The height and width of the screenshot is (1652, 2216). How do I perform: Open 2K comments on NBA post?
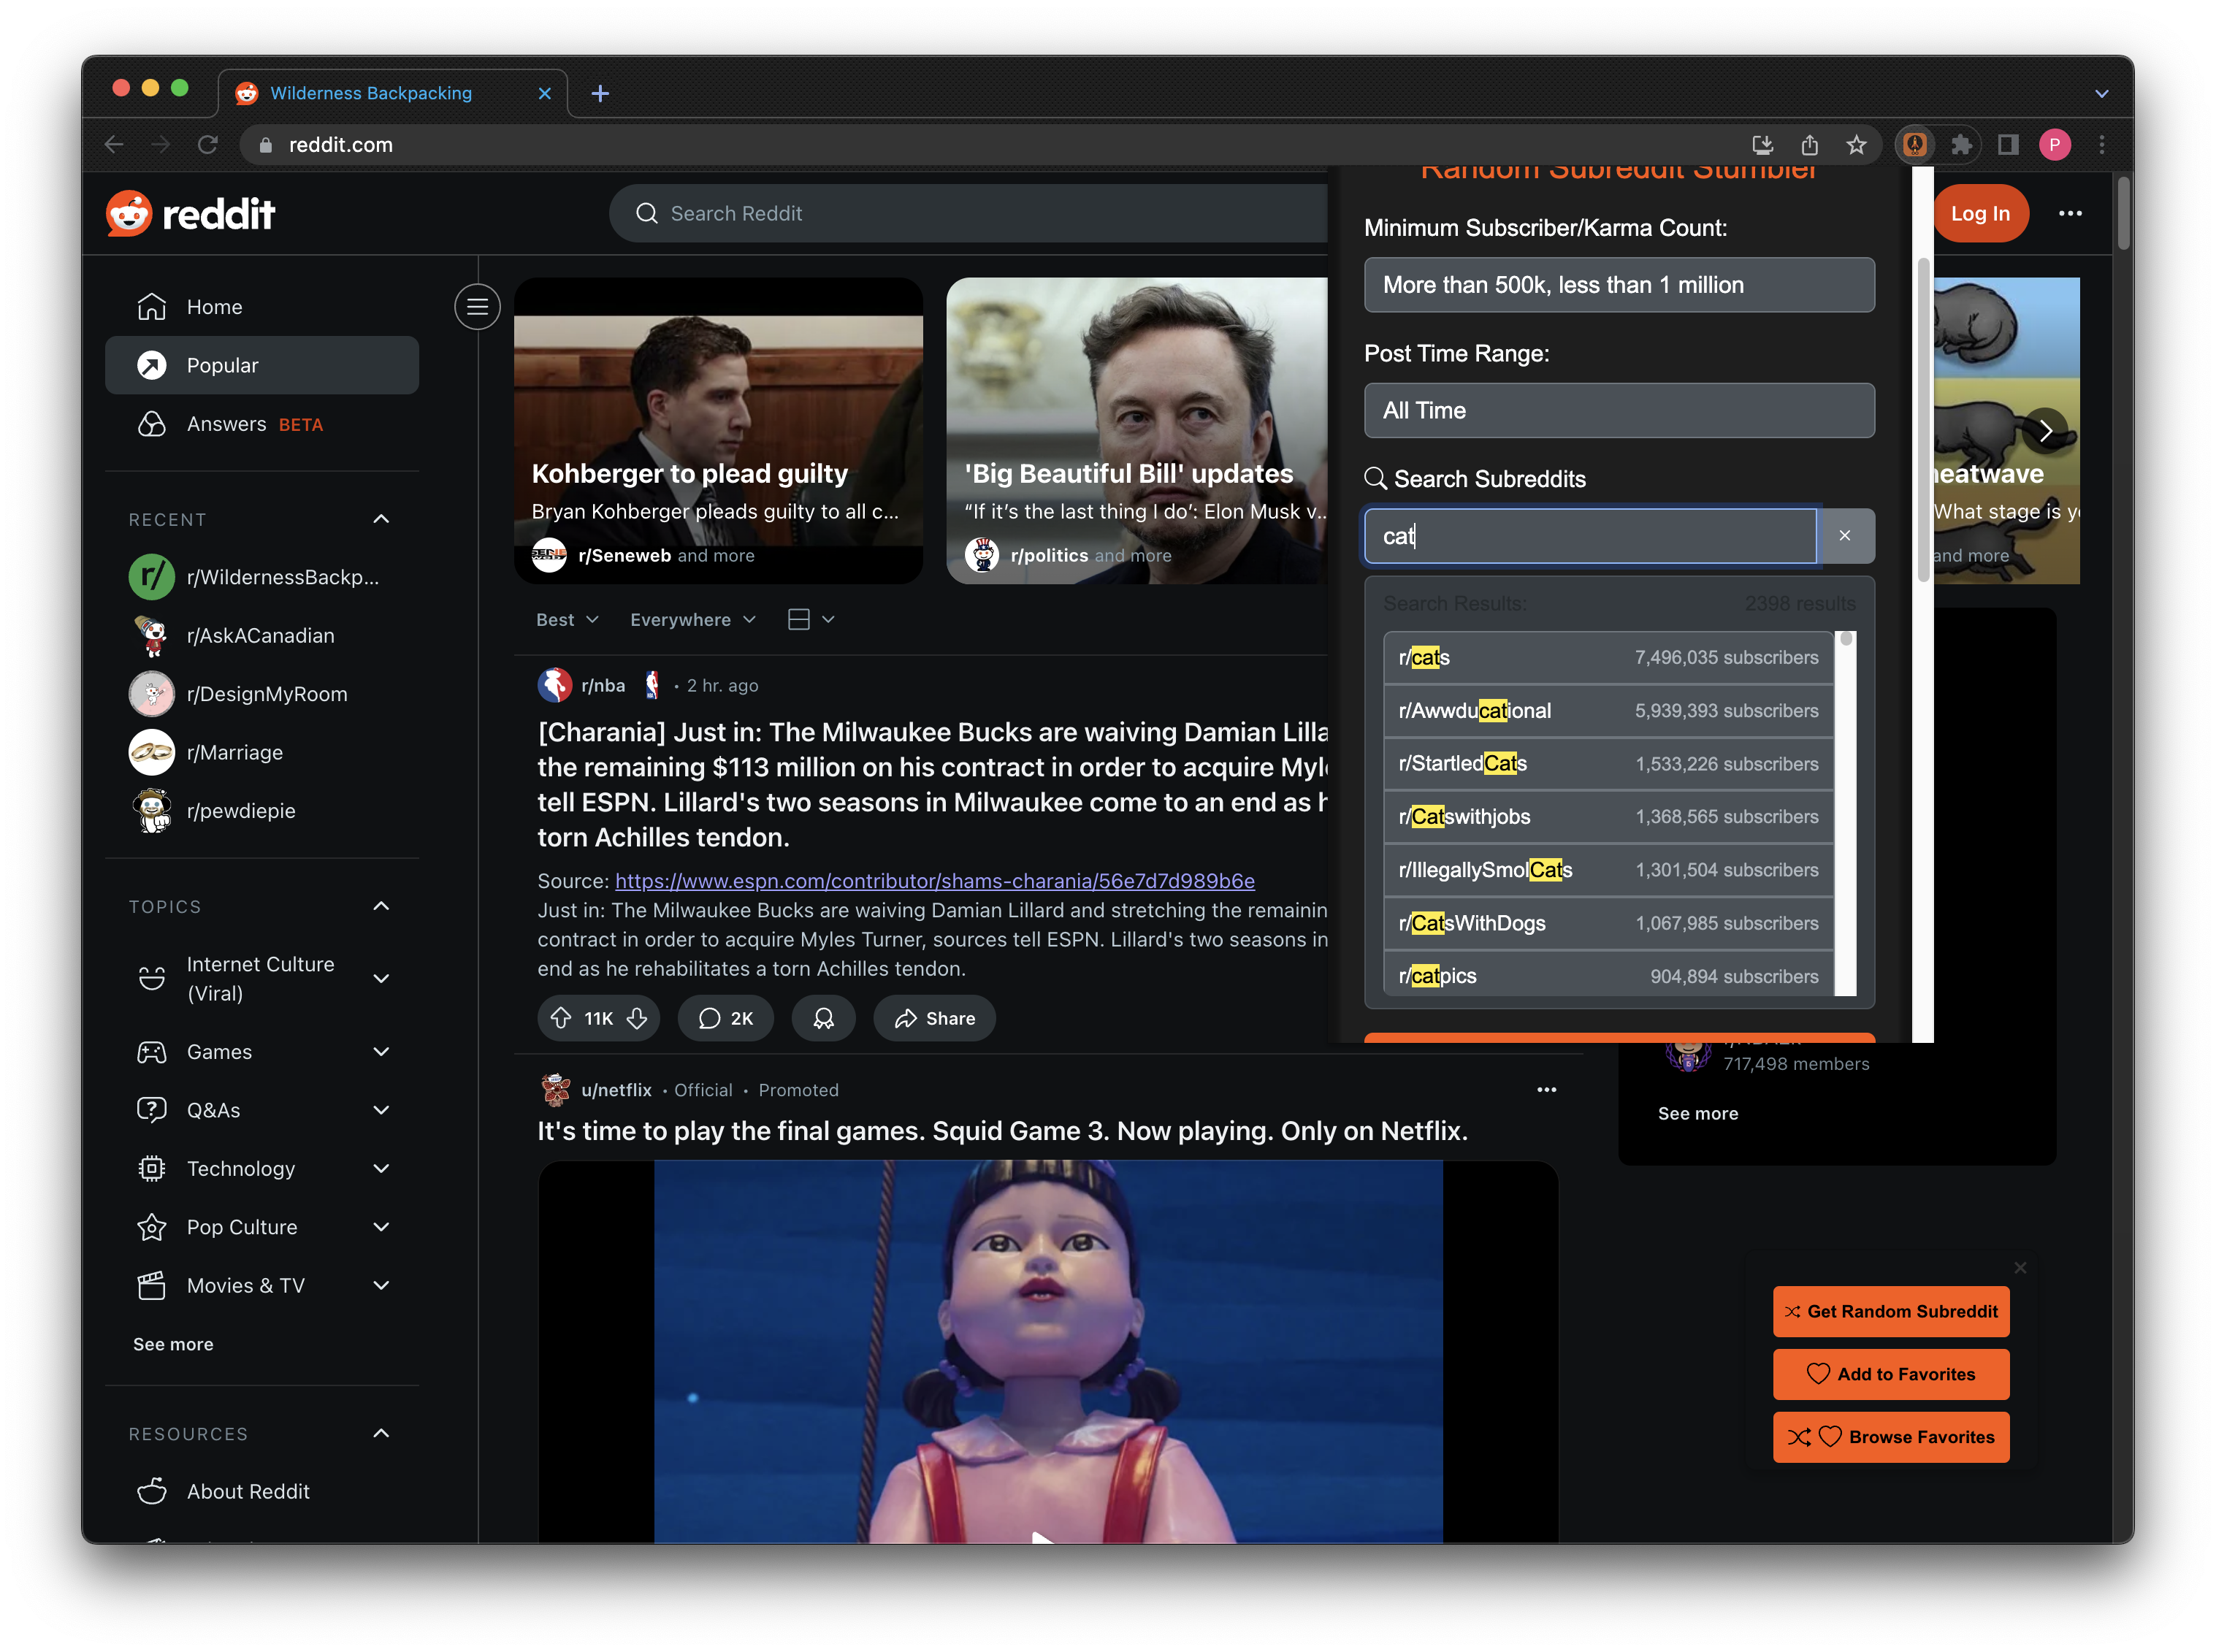tap(725, 1018)
